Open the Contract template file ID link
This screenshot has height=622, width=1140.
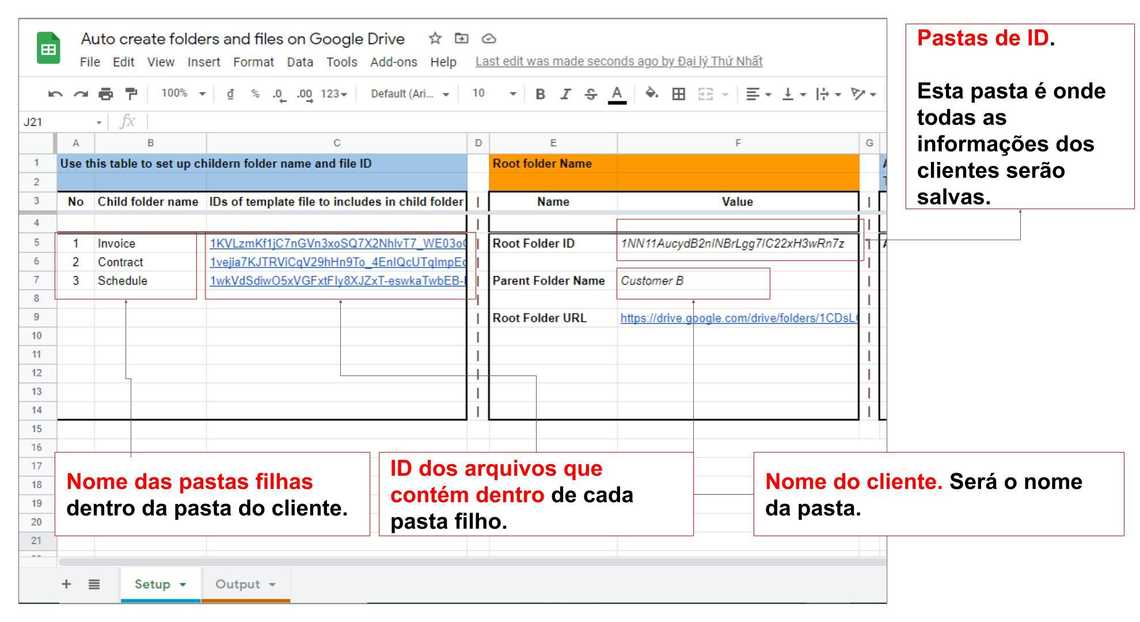[338, 262]
